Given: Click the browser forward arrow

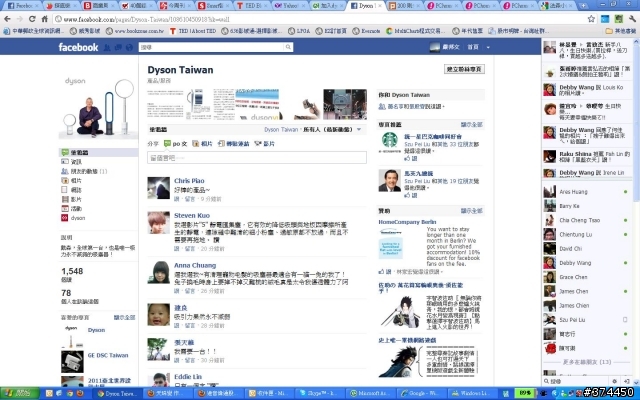Looking at the screenshot, I should pyautogui.click(x=19, y=19).
